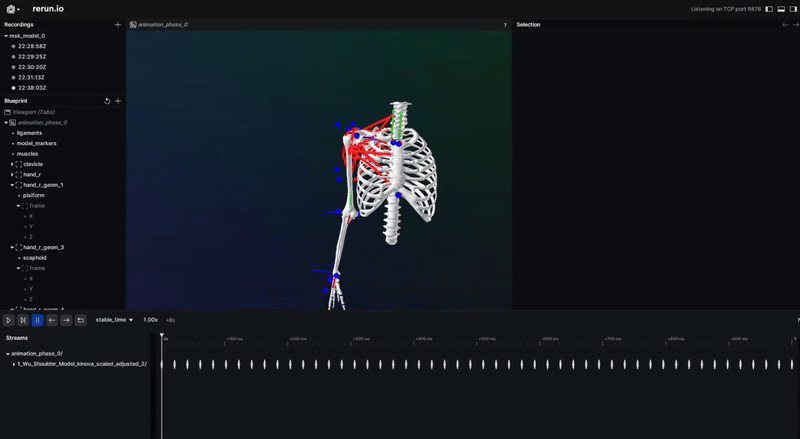Select the 22:38:03Z recording
Viewport: 800px width, 439px height.
pos(32,88)
